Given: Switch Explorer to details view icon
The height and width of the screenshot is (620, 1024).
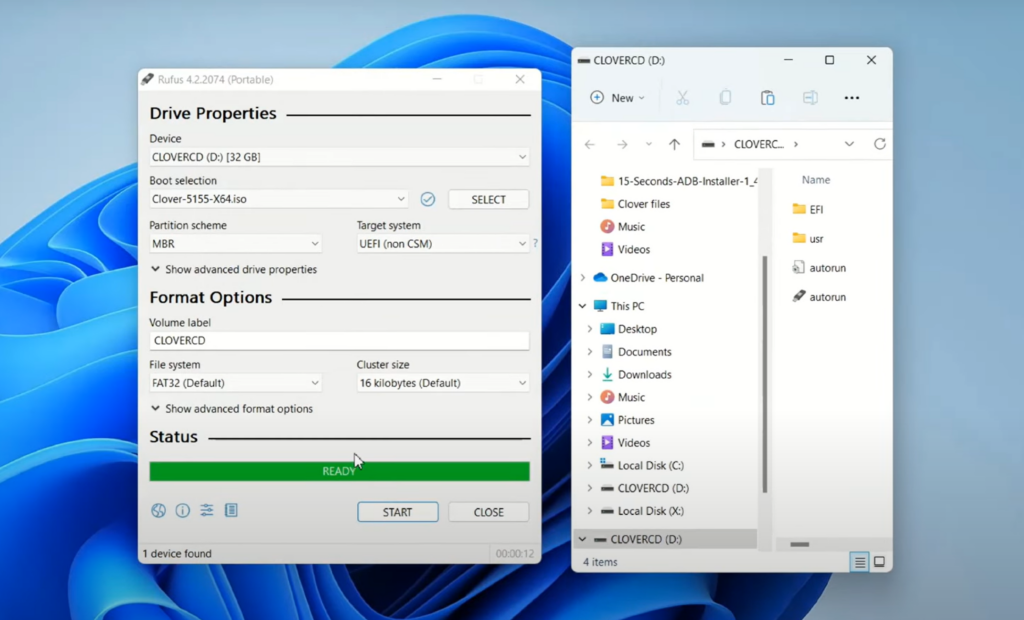Looking at the screenshot, I should [859, 562].
